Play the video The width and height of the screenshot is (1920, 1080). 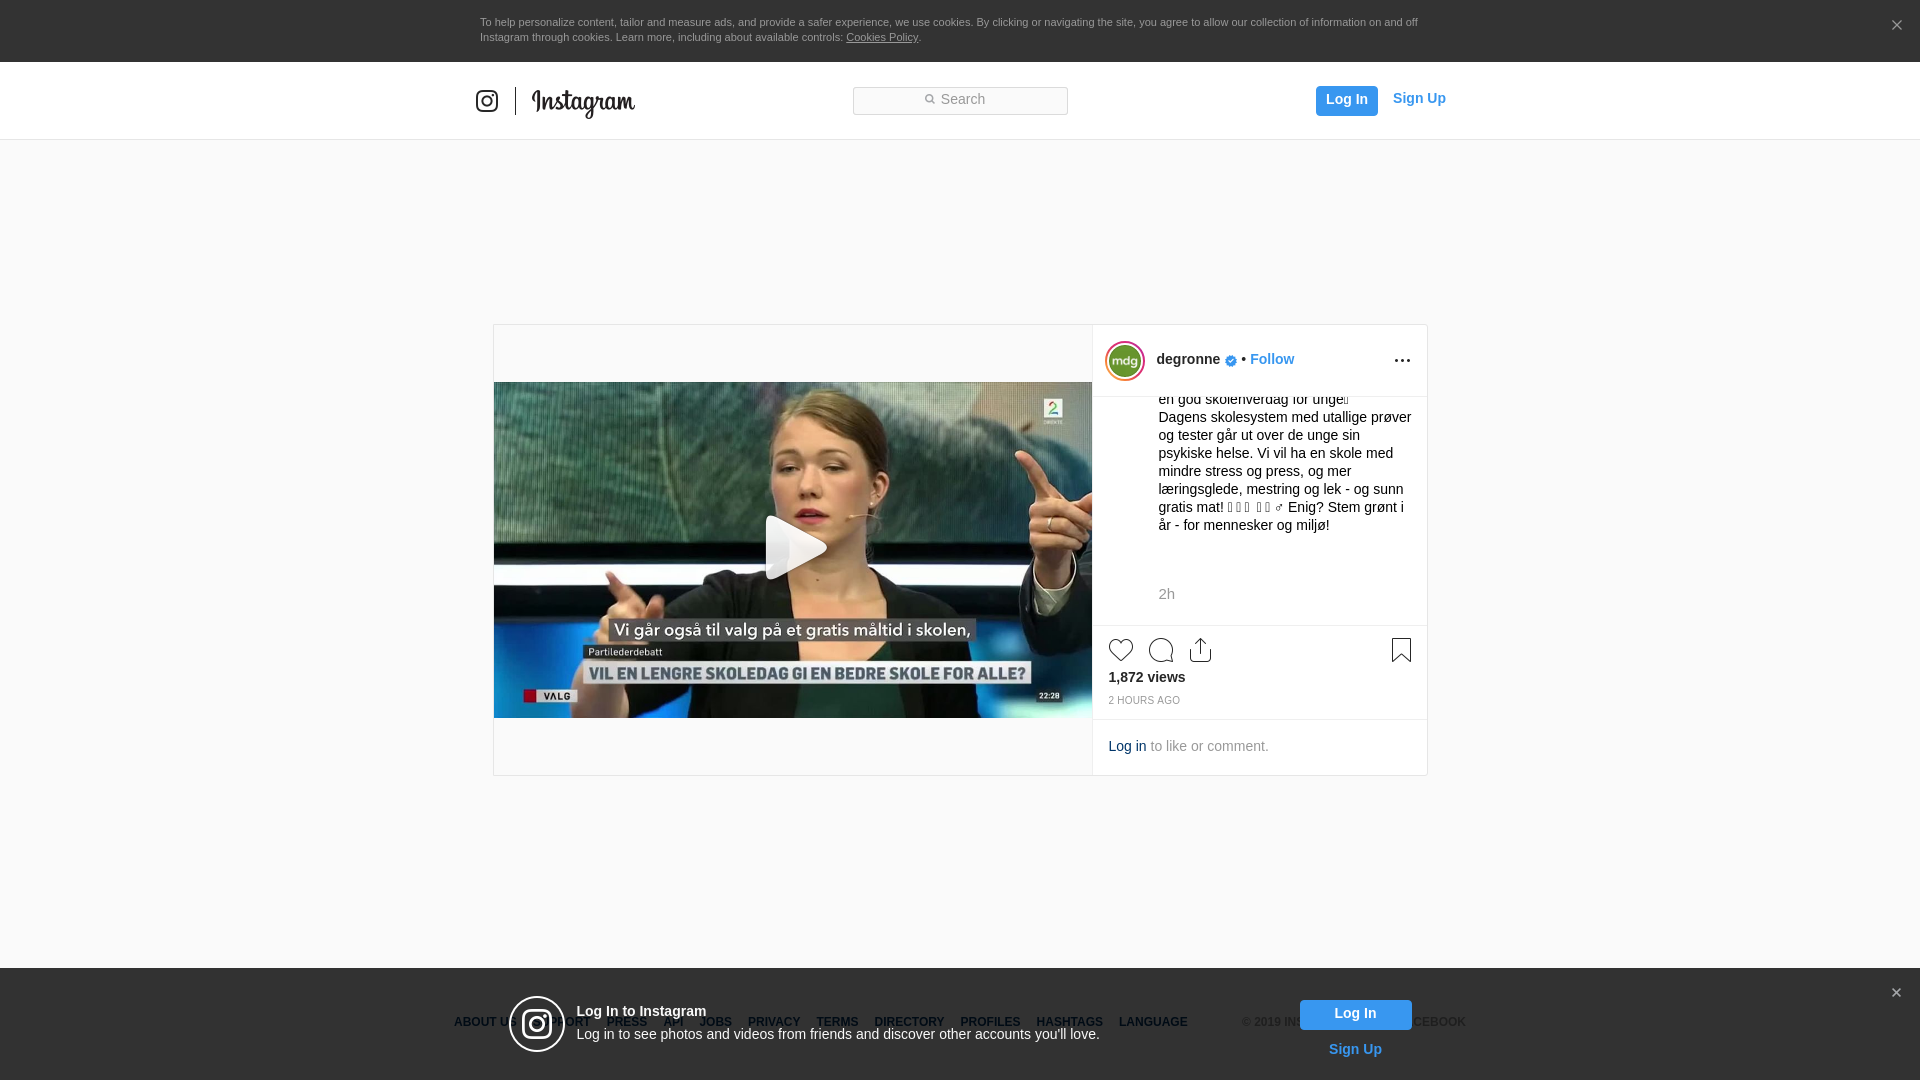coord(793,548)
